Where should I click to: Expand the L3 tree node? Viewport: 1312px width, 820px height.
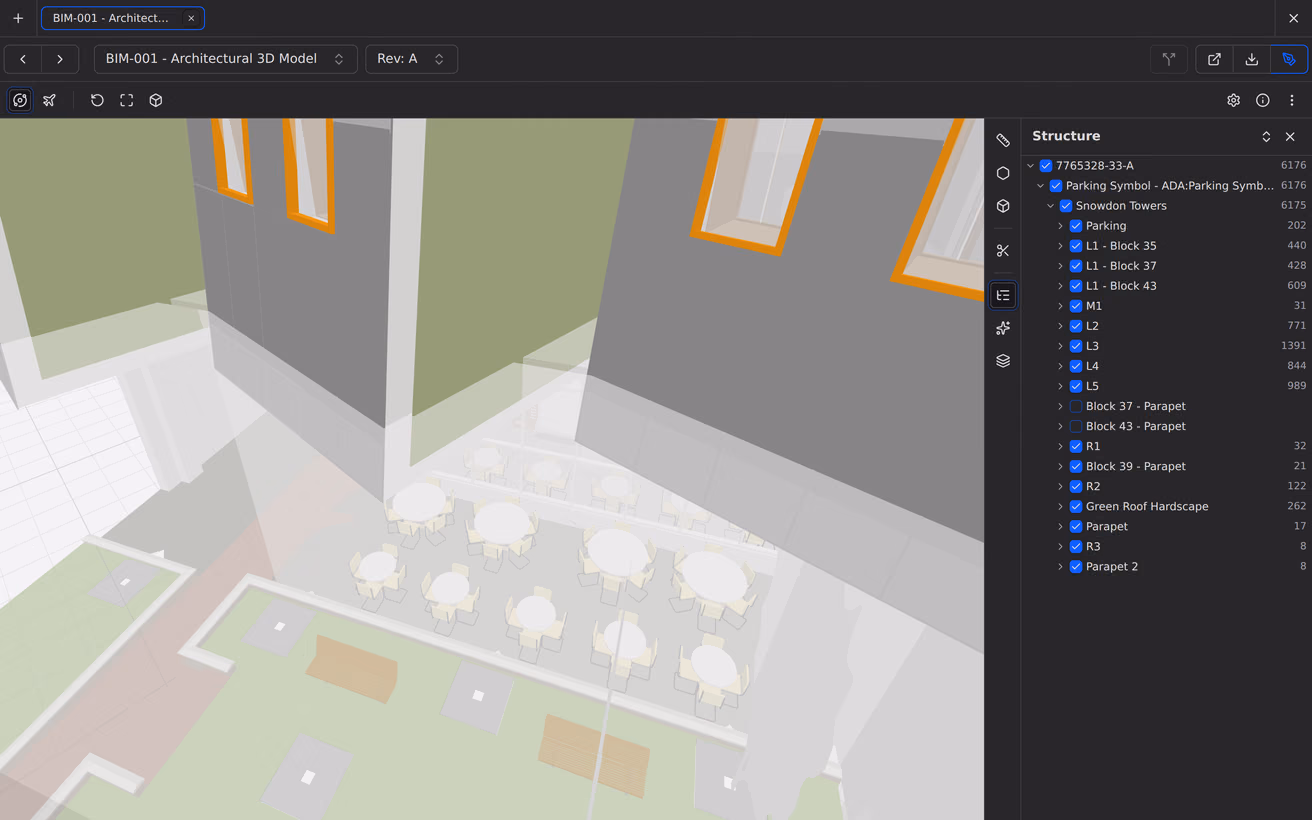click(1061, 346)
